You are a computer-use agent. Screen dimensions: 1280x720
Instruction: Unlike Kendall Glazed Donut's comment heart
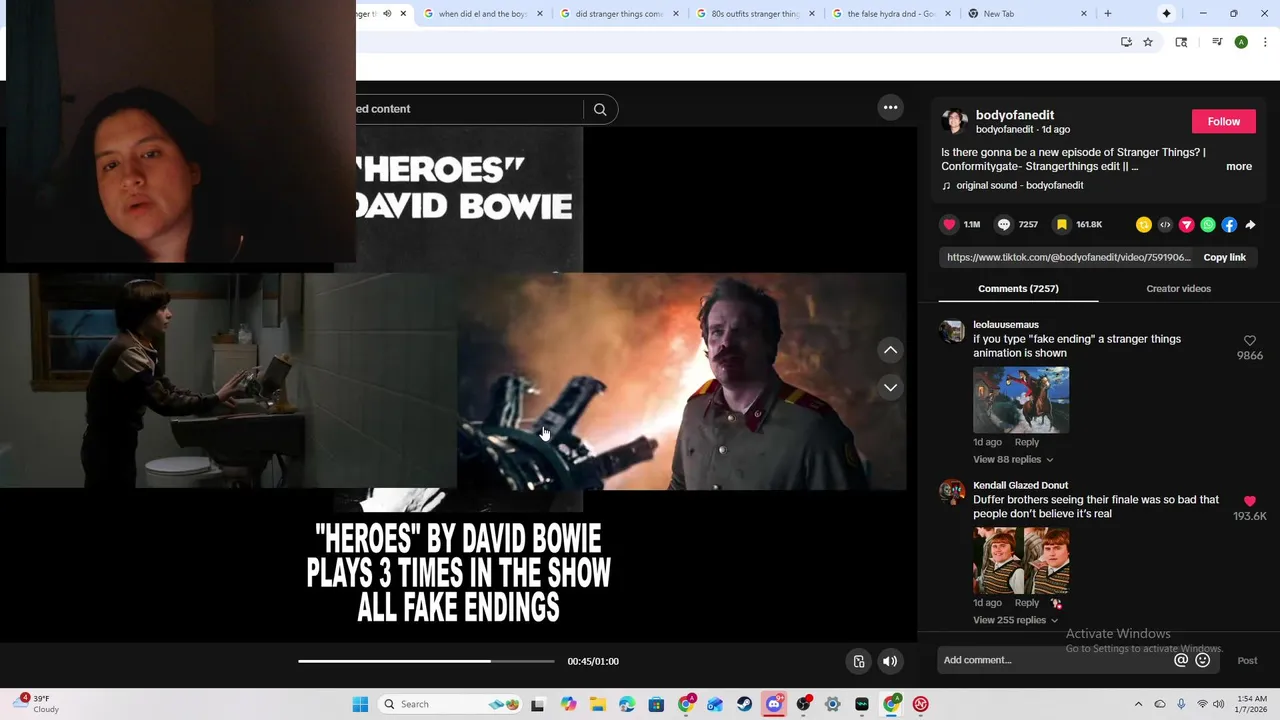[1250, 501]
